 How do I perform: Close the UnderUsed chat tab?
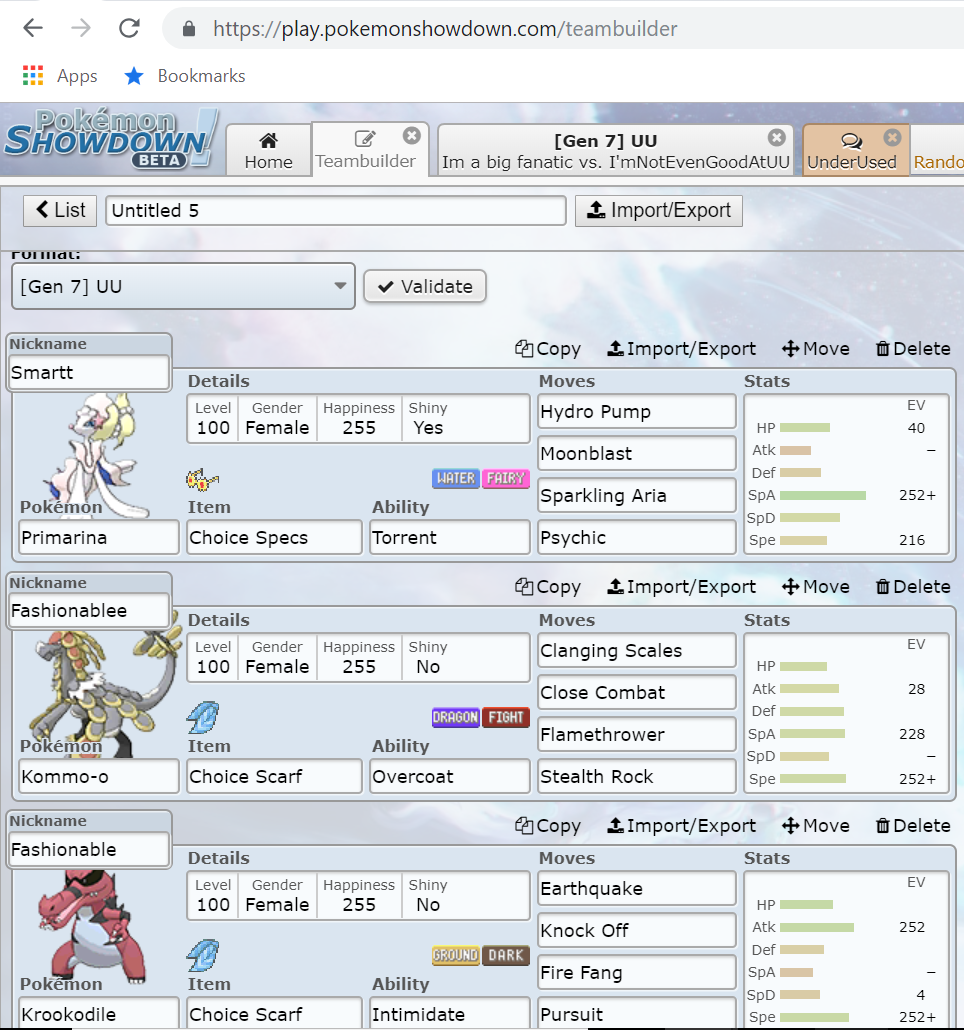[x=892, y=137]
